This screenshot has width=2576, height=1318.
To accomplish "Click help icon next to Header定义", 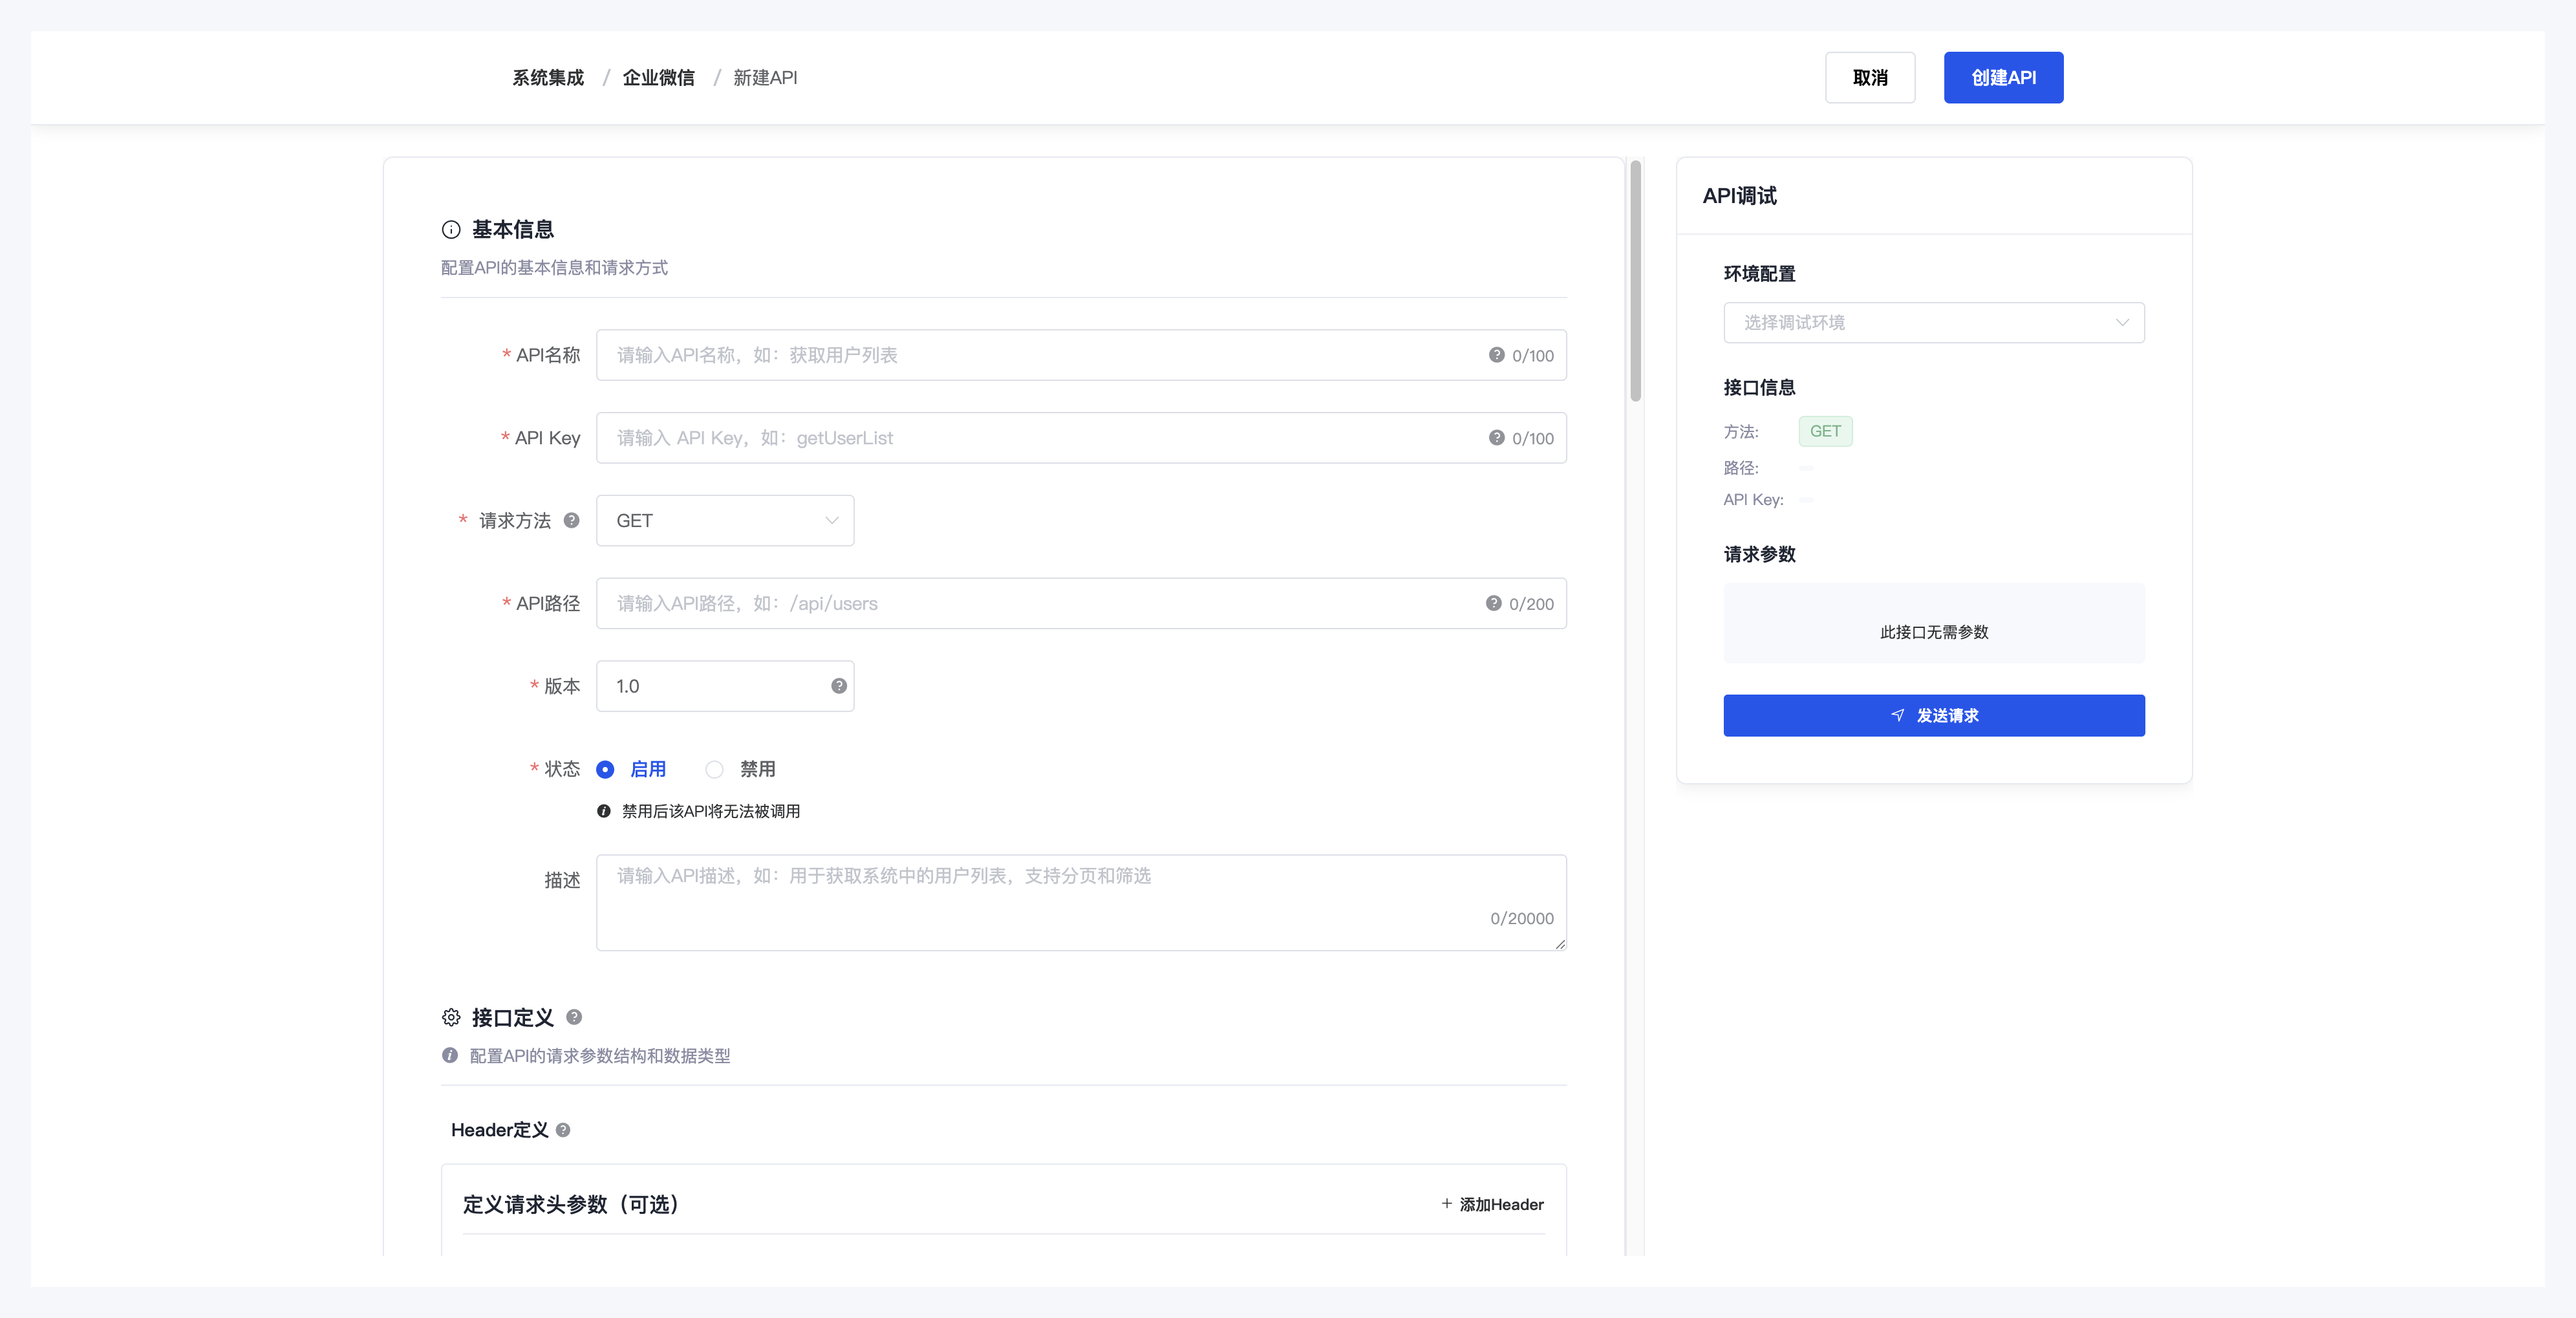I will [563, 1130].
